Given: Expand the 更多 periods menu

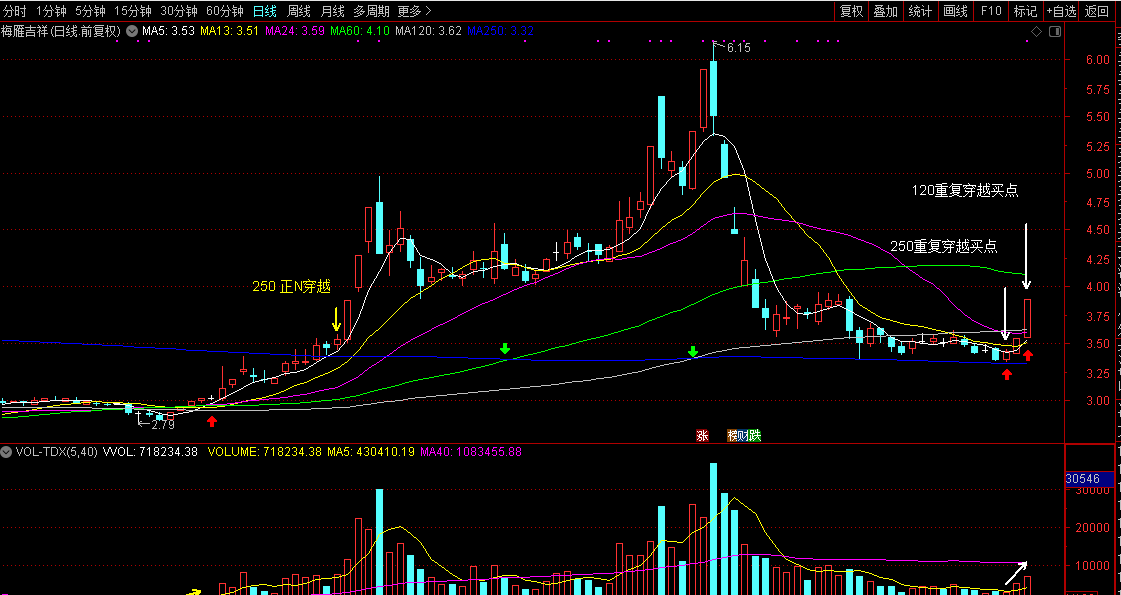Looking at the screenshot, I should (415, 11).
